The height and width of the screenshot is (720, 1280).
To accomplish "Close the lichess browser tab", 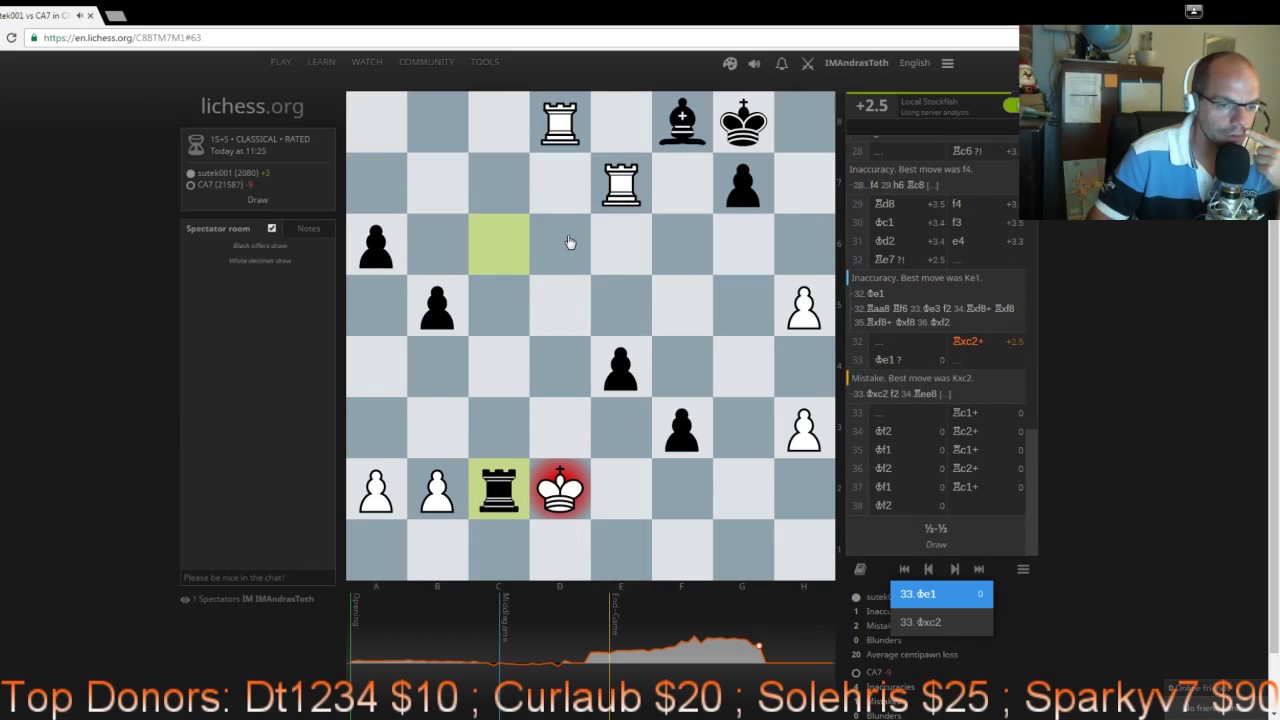I will (x=91, y=16).
